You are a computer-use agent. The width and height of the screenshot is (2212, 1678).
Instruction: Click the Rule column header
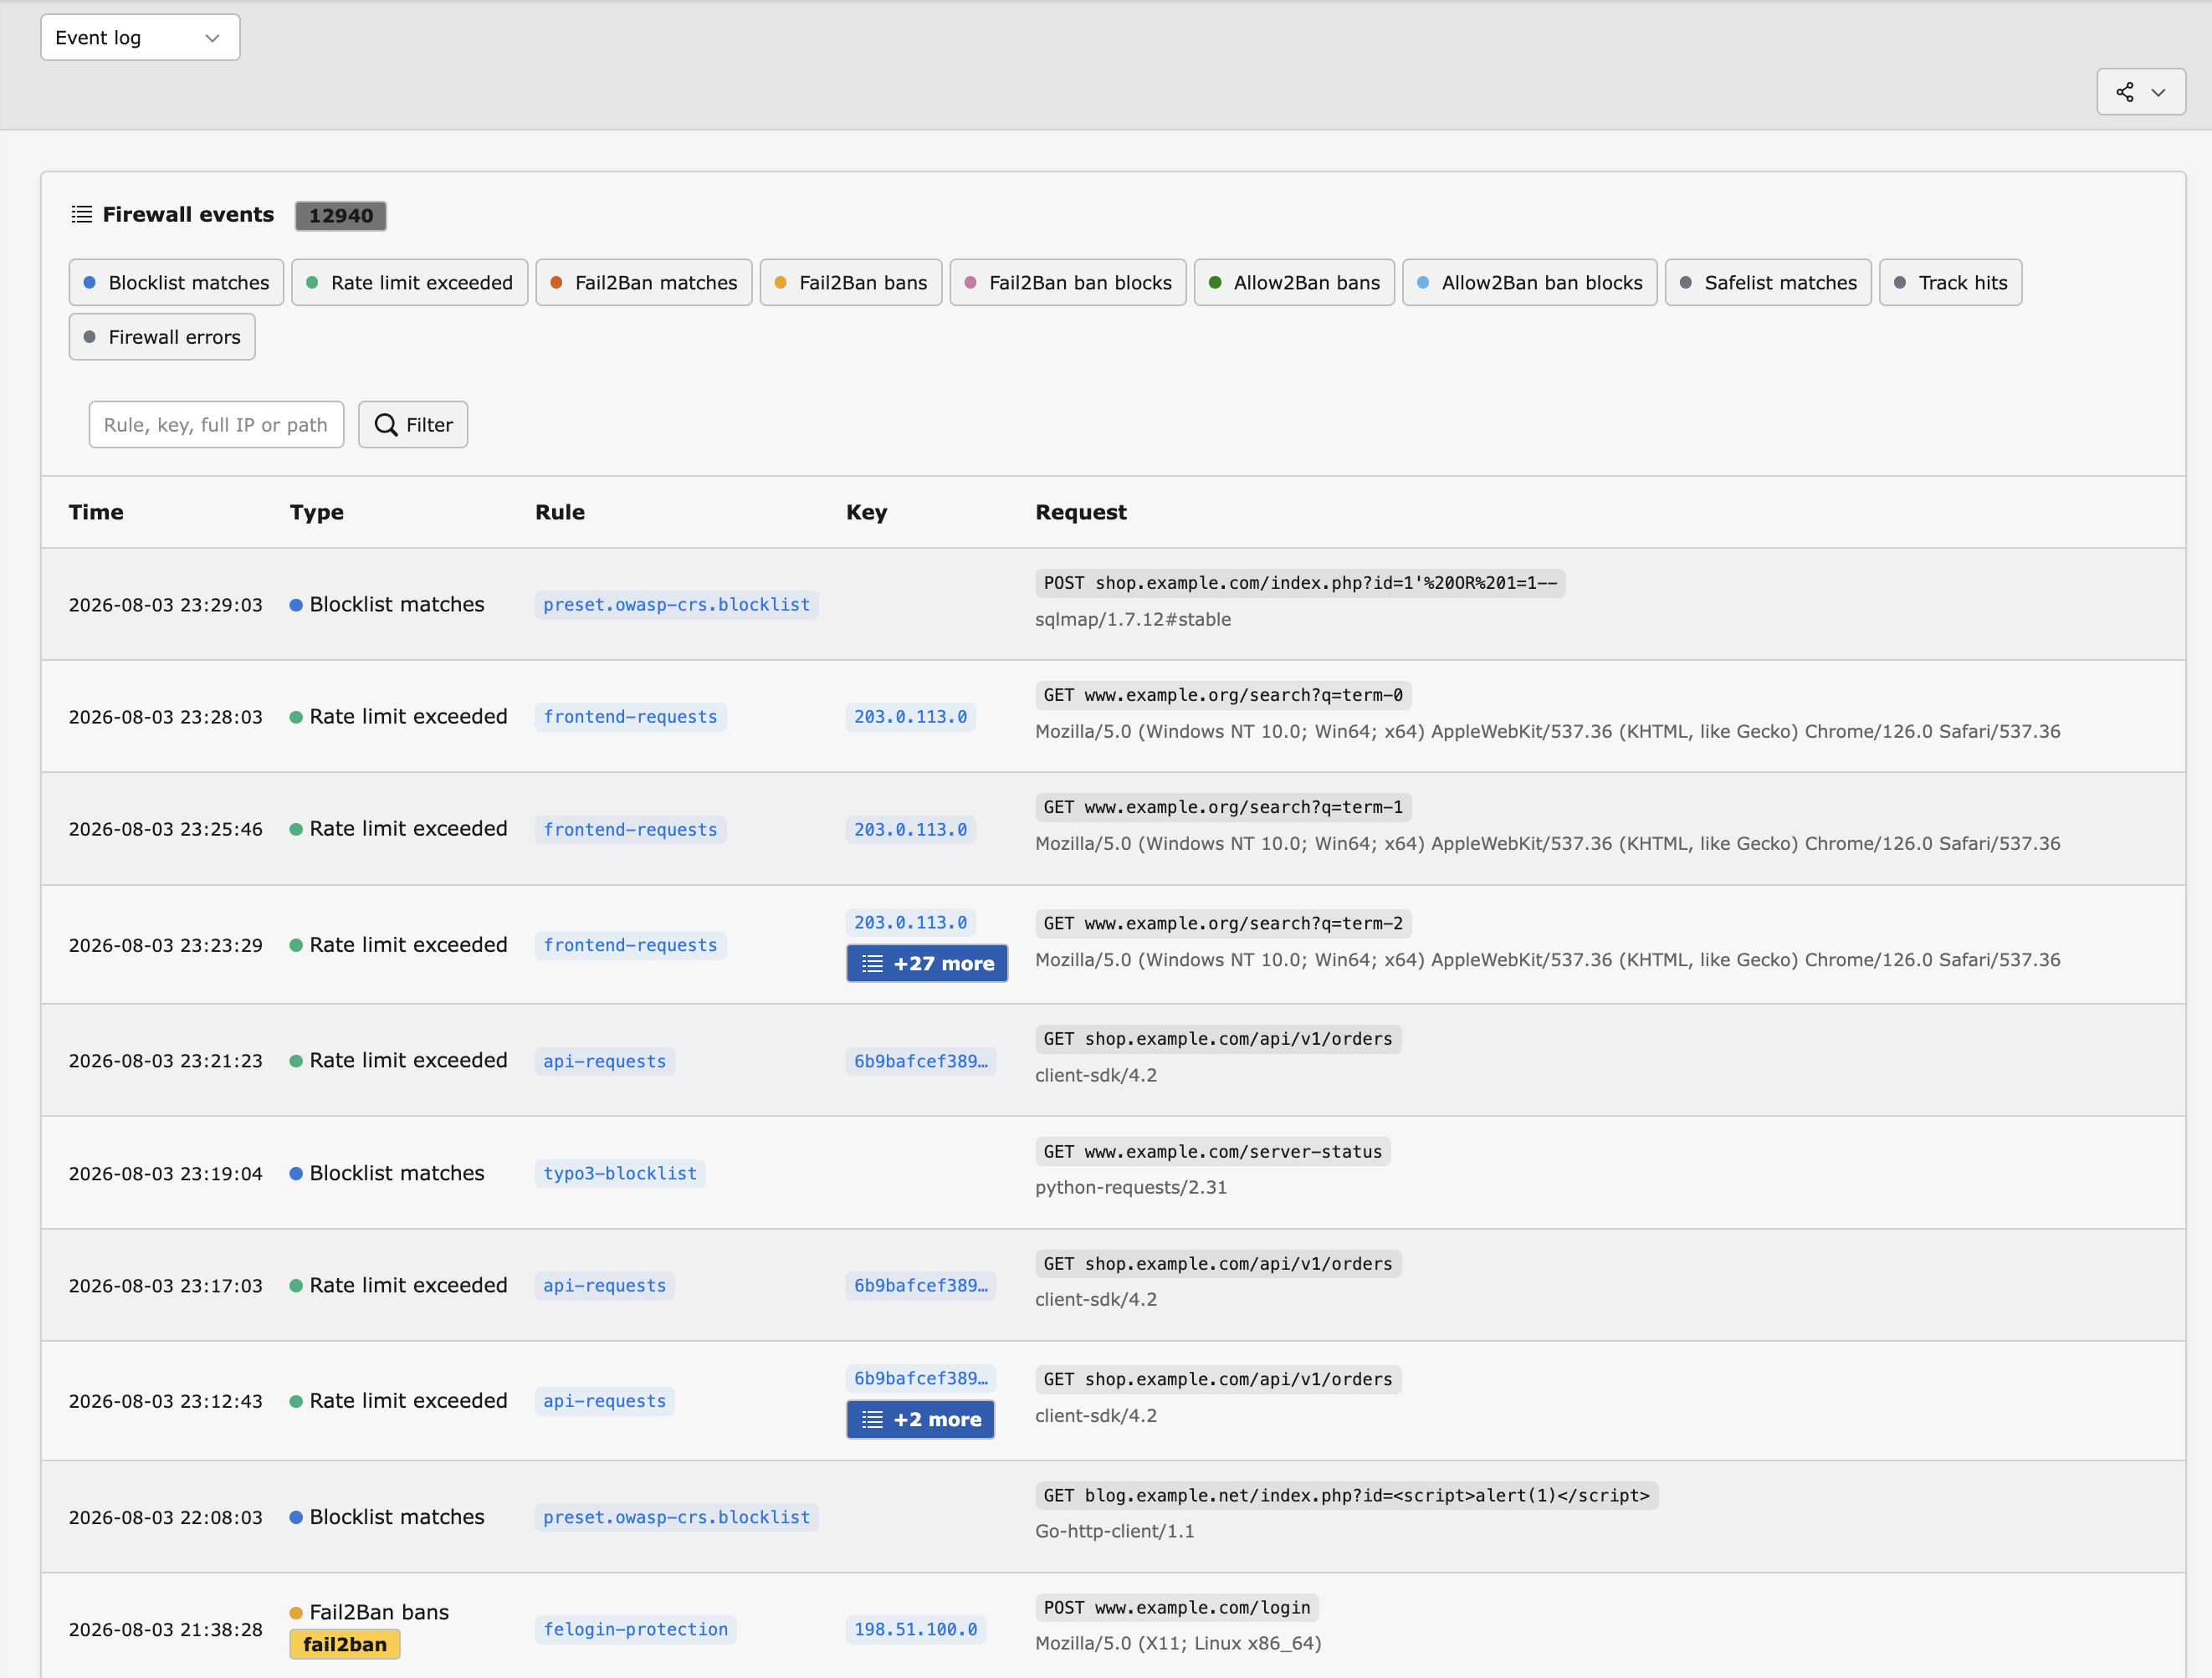point(560,512)
